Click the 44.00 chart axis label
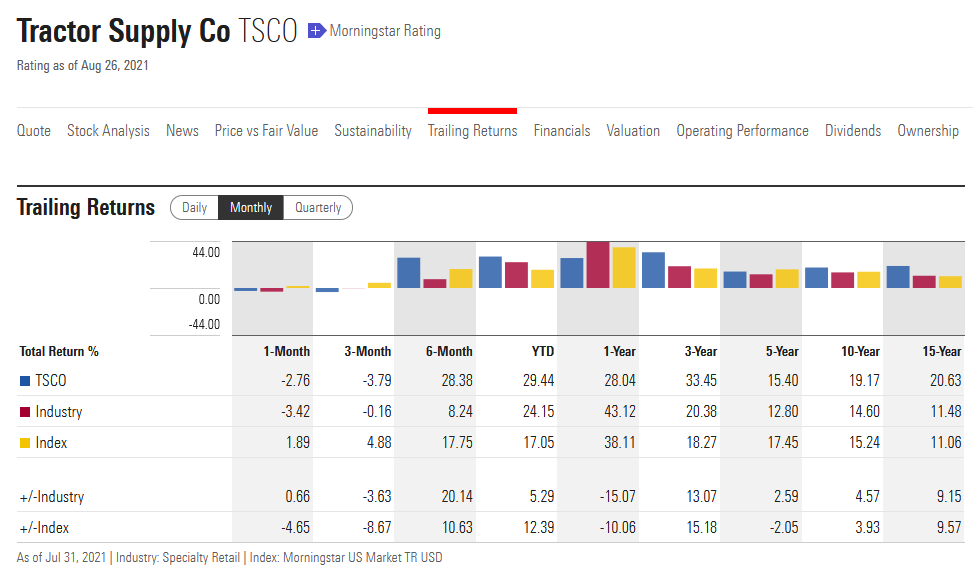This screenshot has height=572, width=973. 206,252
